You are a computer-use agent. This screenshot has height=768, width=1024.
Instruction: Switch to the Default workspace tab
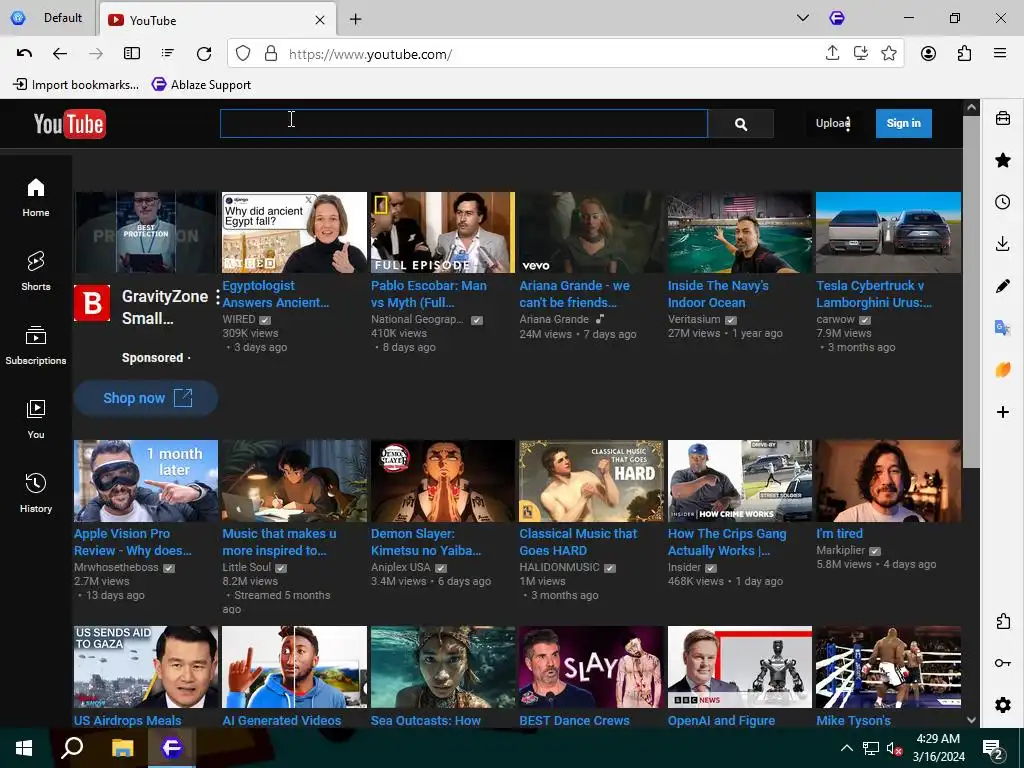tap(49, 18)
